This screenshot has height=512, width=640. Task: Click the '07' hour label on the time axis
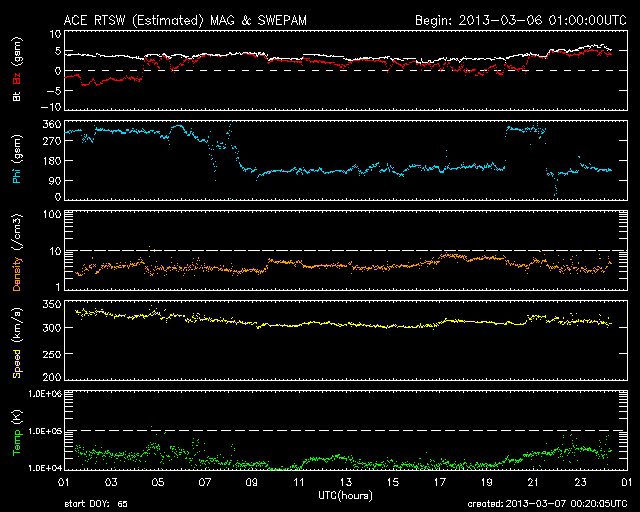(x=205, y=482)
